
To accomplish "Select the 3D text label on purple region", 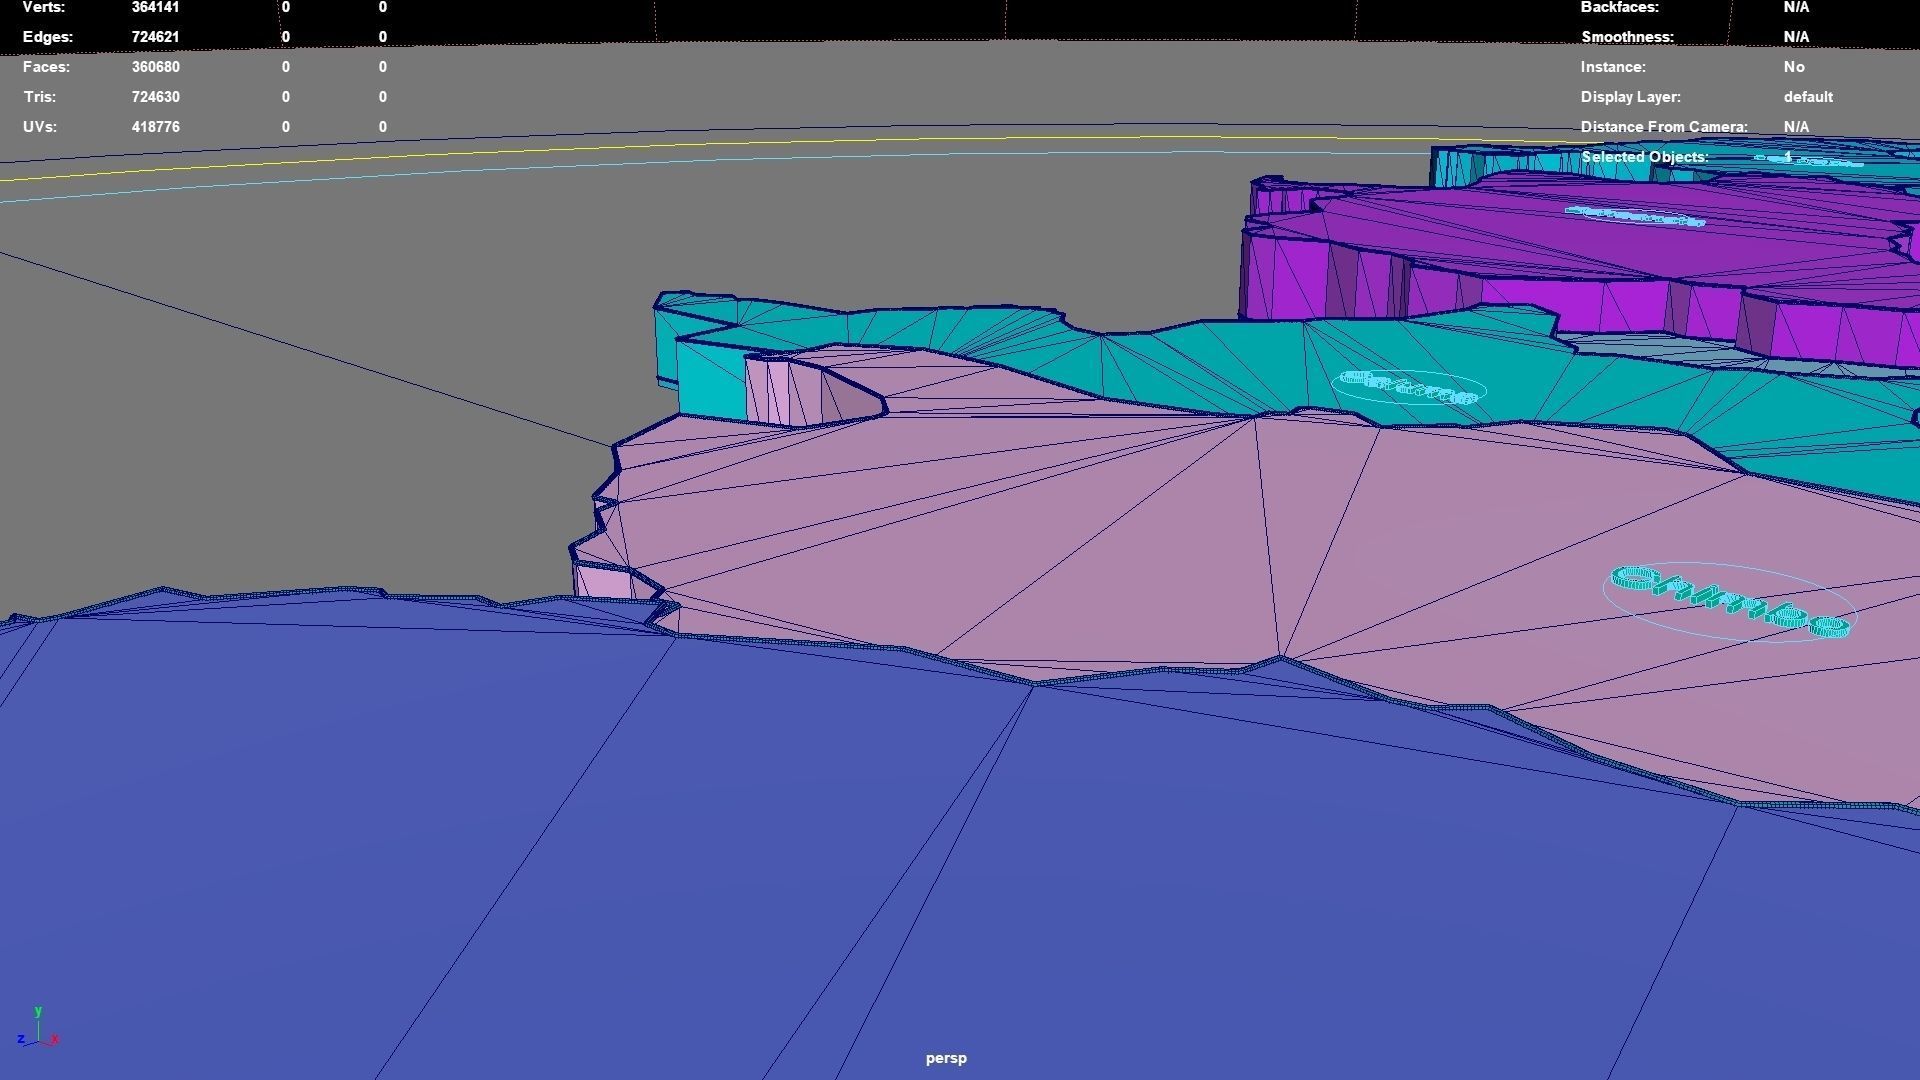I will point(1634,216).
